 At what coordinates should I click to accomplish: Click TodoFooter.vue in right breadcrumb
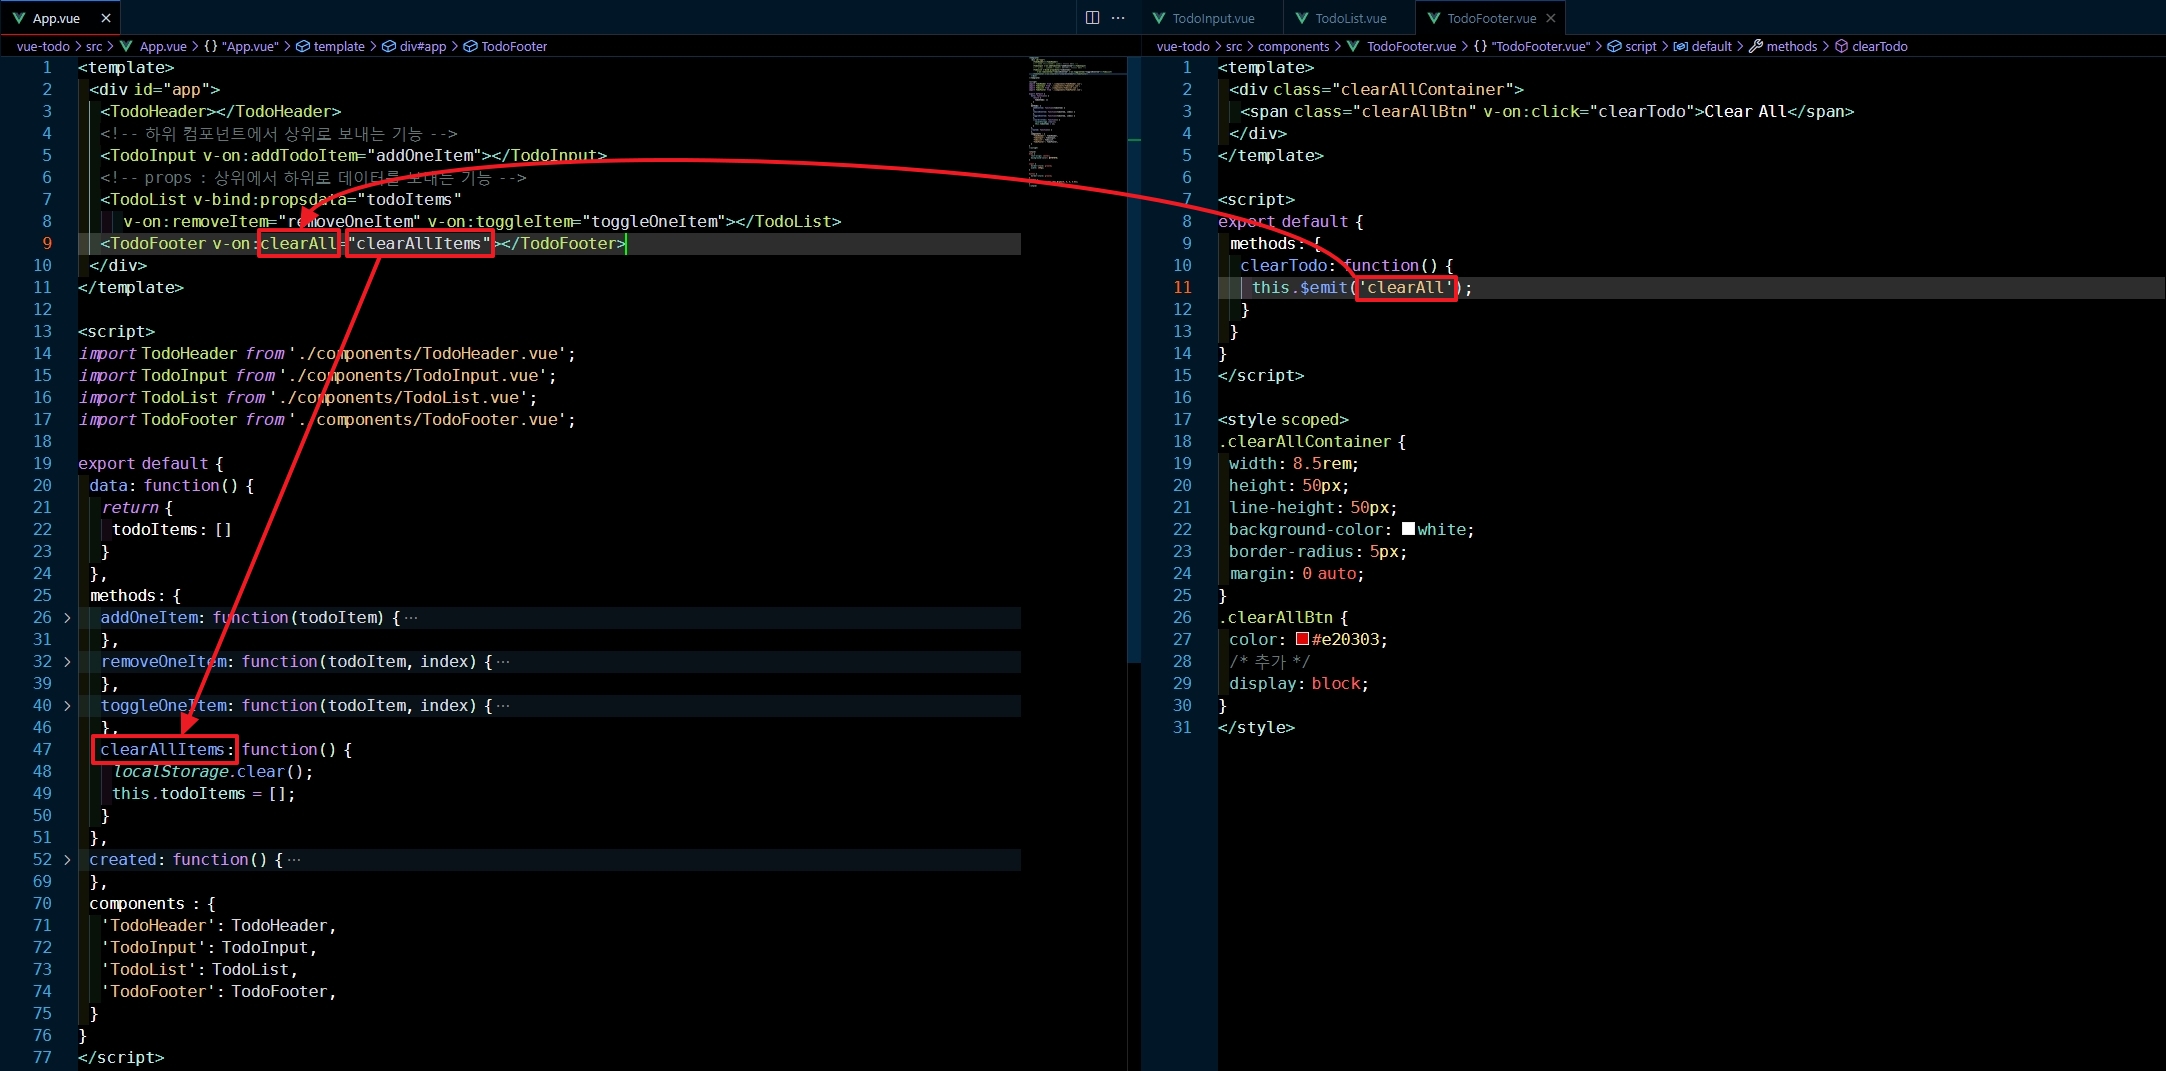tap(1411, 46)
